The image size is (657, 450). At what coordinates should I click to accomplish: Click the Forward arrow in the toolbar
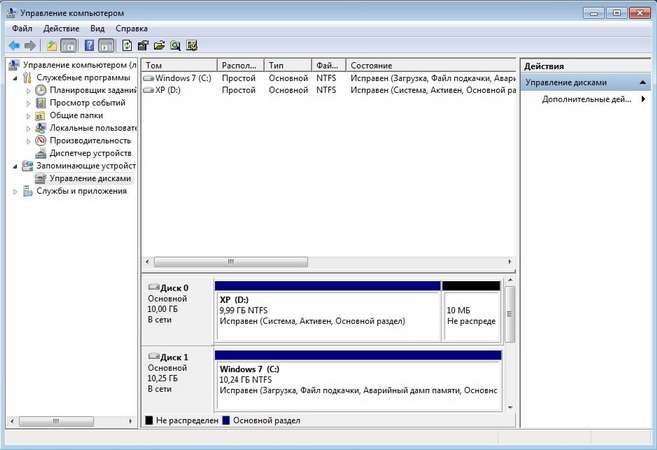coord(30,45)
